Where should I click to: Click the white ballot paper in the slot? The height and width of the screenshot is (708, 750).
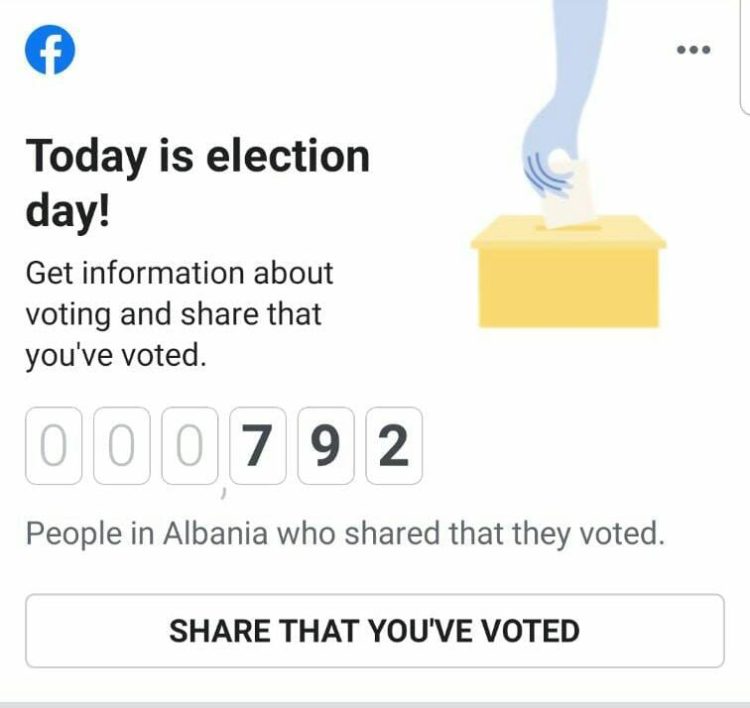[x=569, y=196]
